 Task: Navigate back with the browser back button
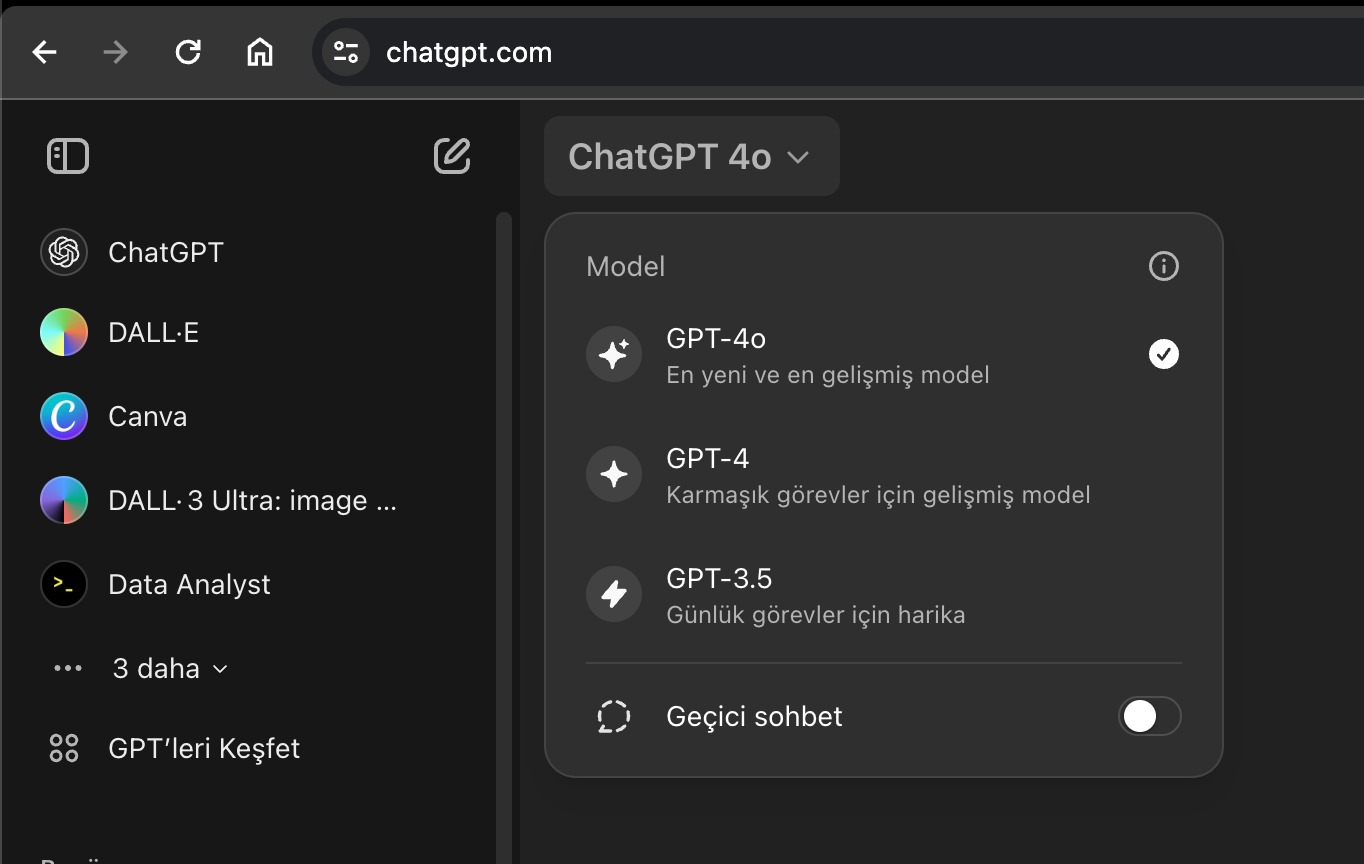click(x=44, y=52)
